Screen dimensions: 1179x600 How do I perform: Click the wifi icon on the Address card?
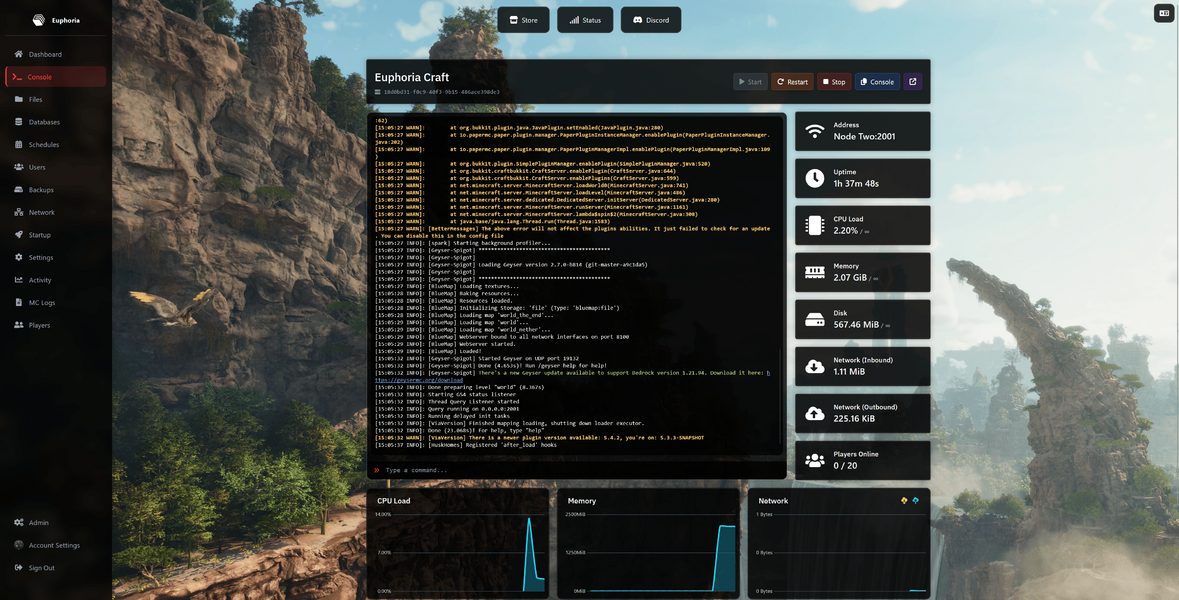(x=814, y=132)
